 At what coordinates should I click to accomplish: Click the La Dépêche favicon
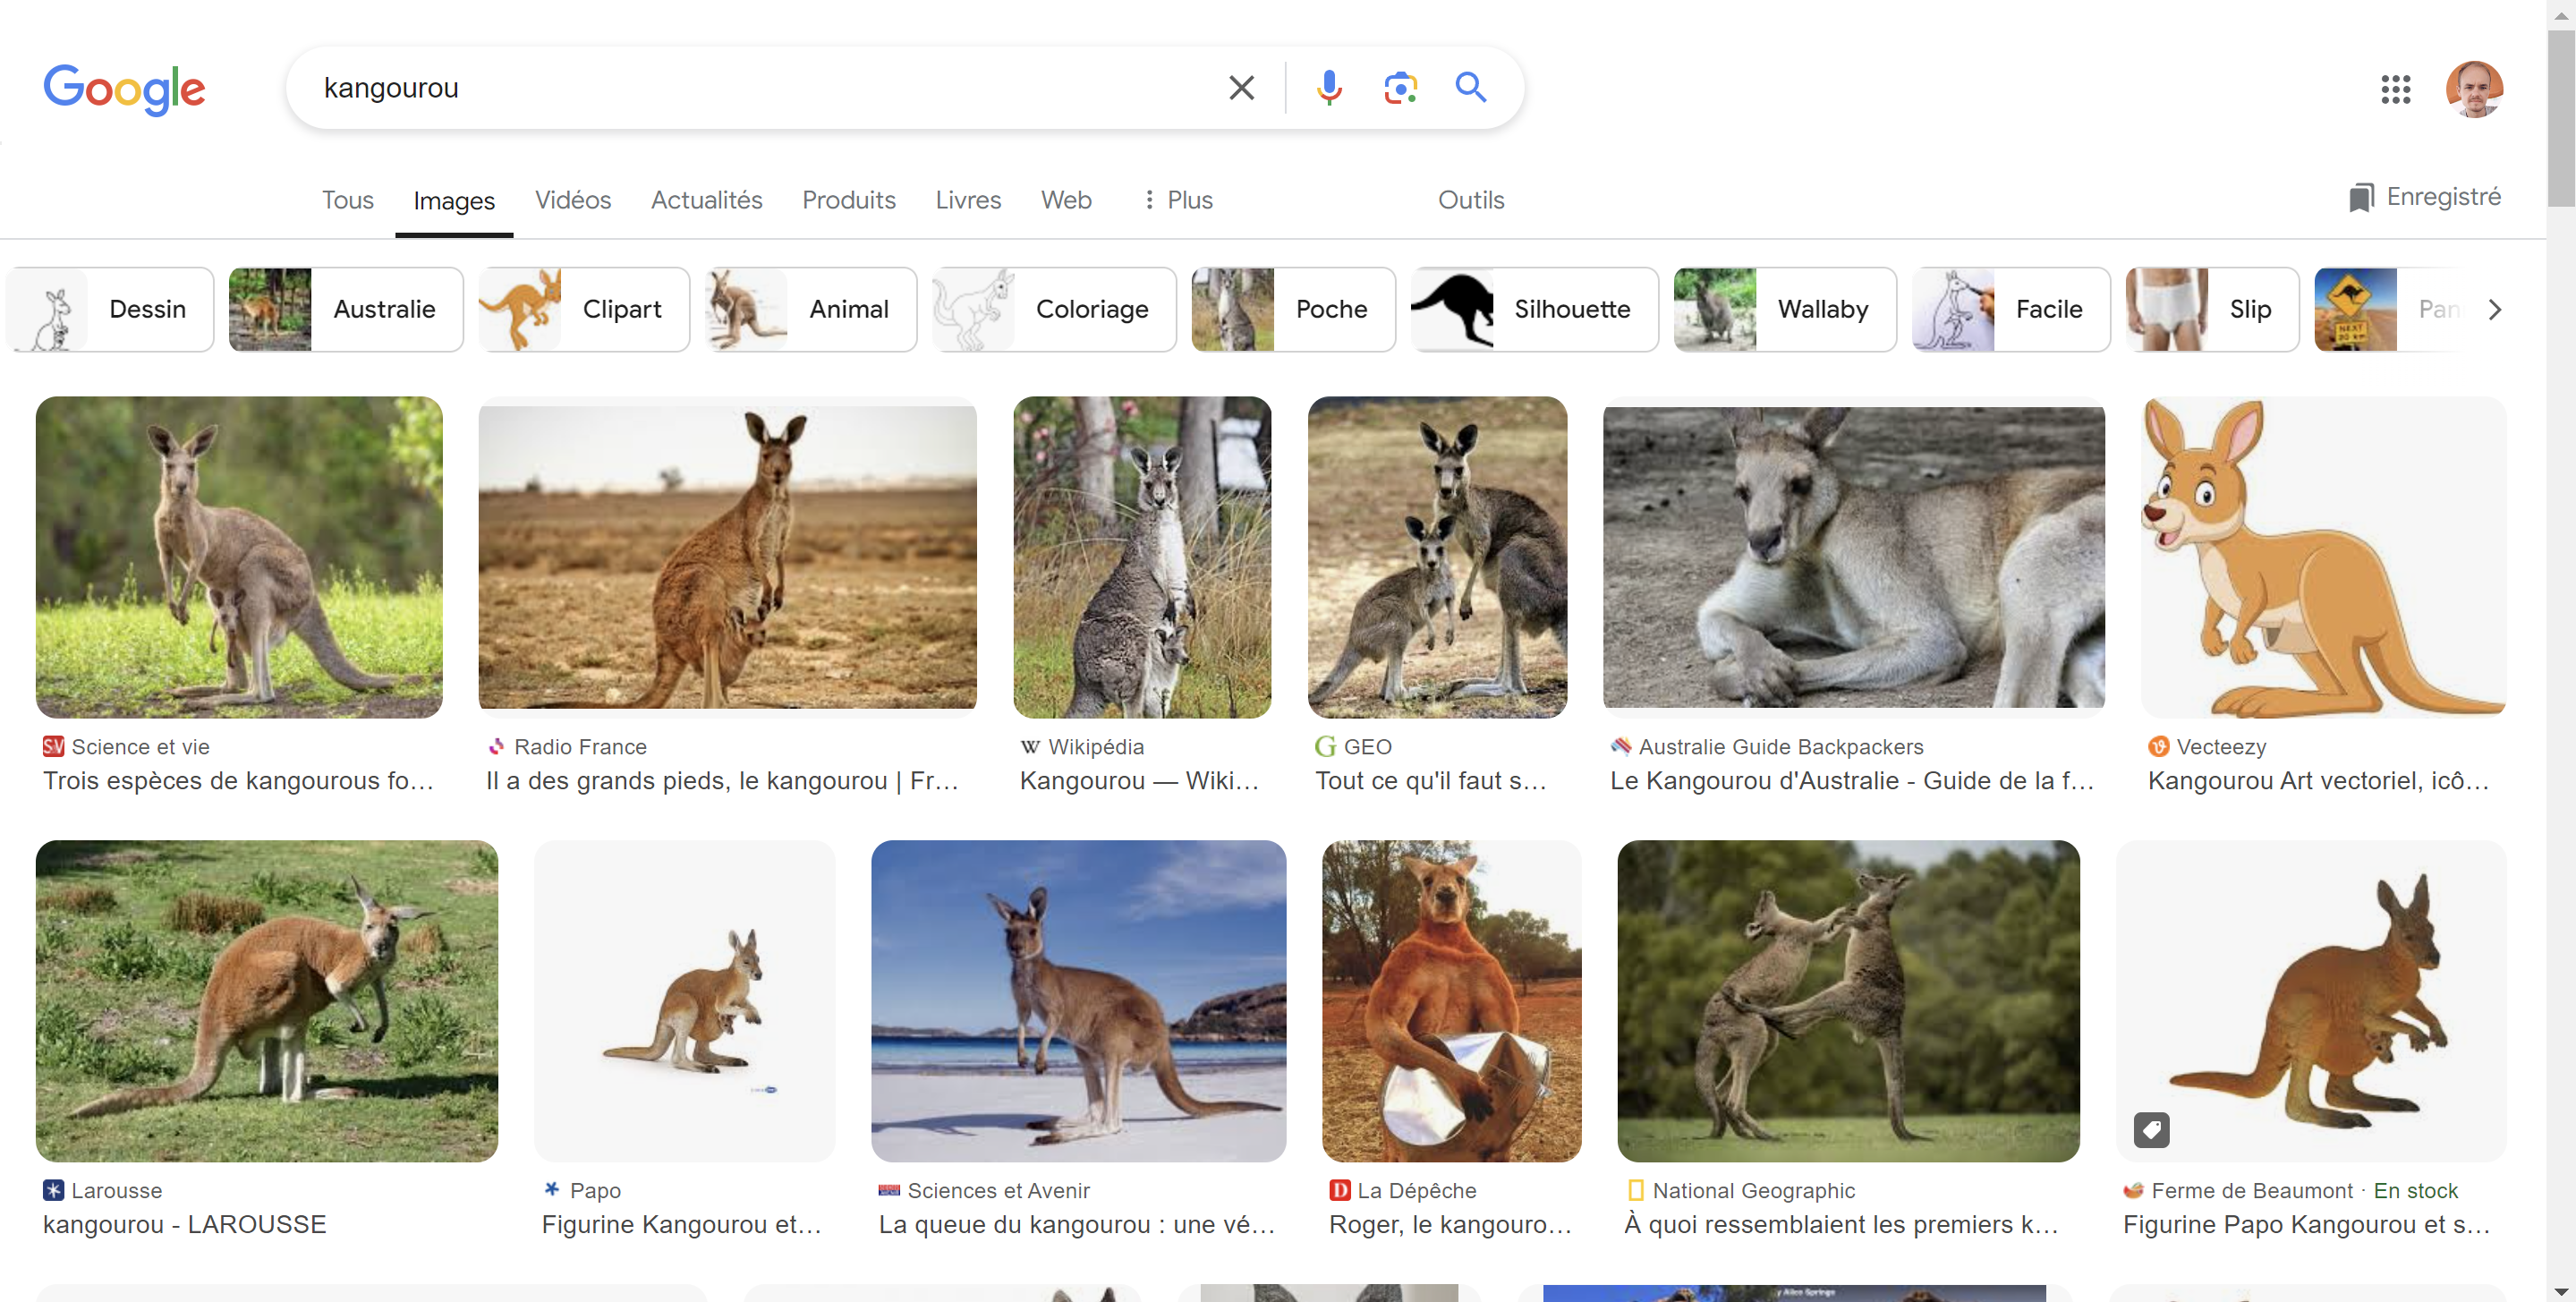[x=1339, y=1190]
